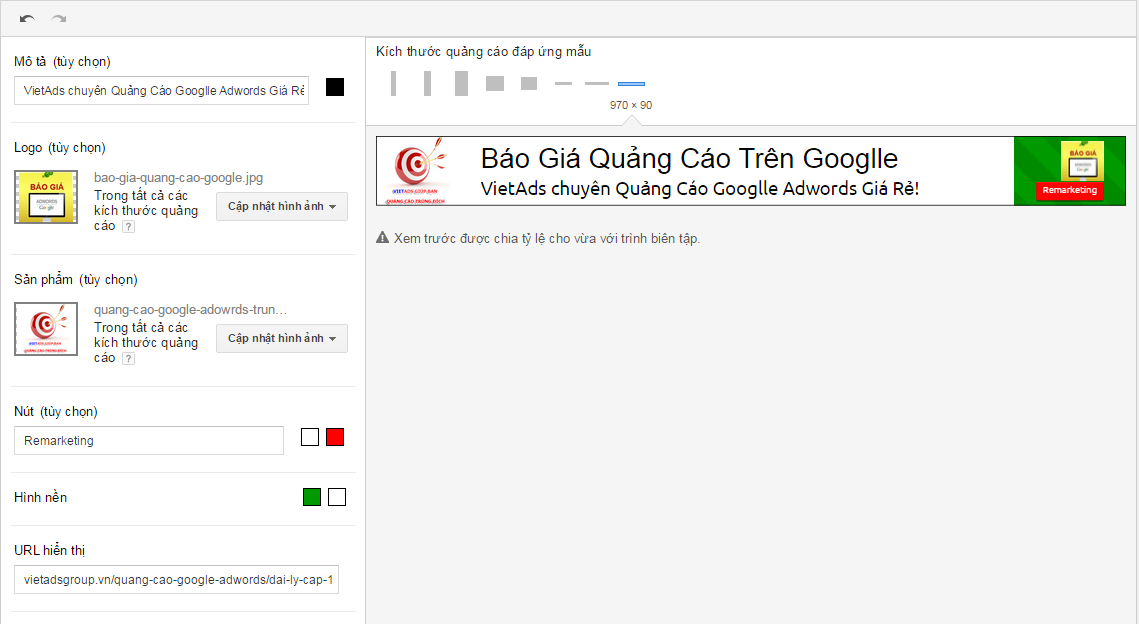The width and height of the screenshot is (1139, 624).
Task: Click the black color swatch beside Mô tả
Action: coord(334,87)
